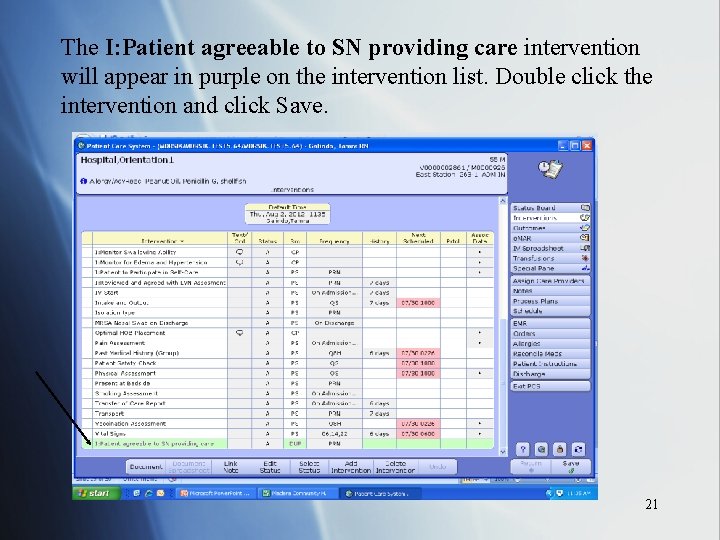Viewport: 720px width, 540px height.
Task: Open Discharge from the sidebar
Action: [551, 374]
